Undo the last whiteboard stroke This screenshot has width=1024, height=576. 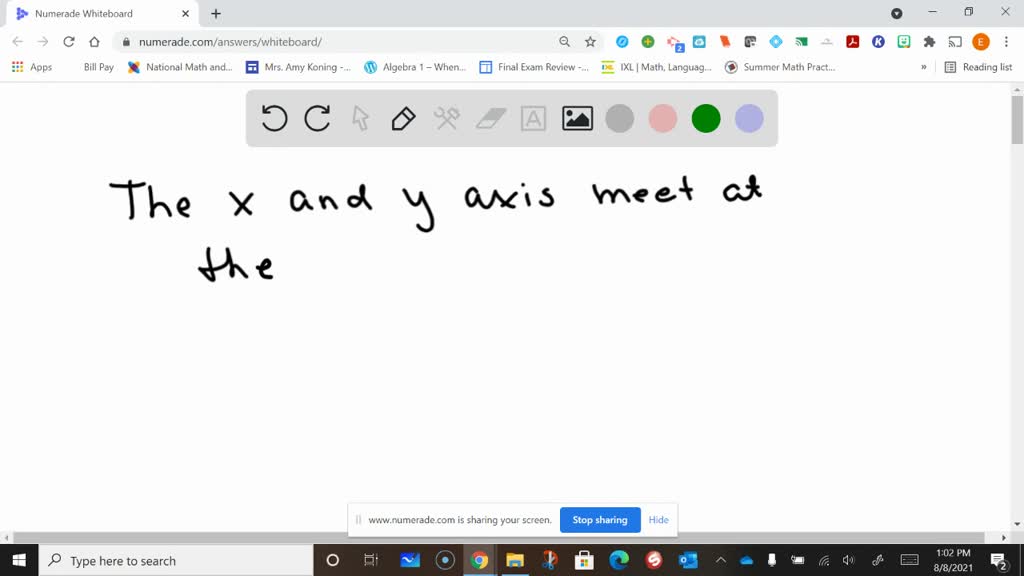(x=274, y=118)
